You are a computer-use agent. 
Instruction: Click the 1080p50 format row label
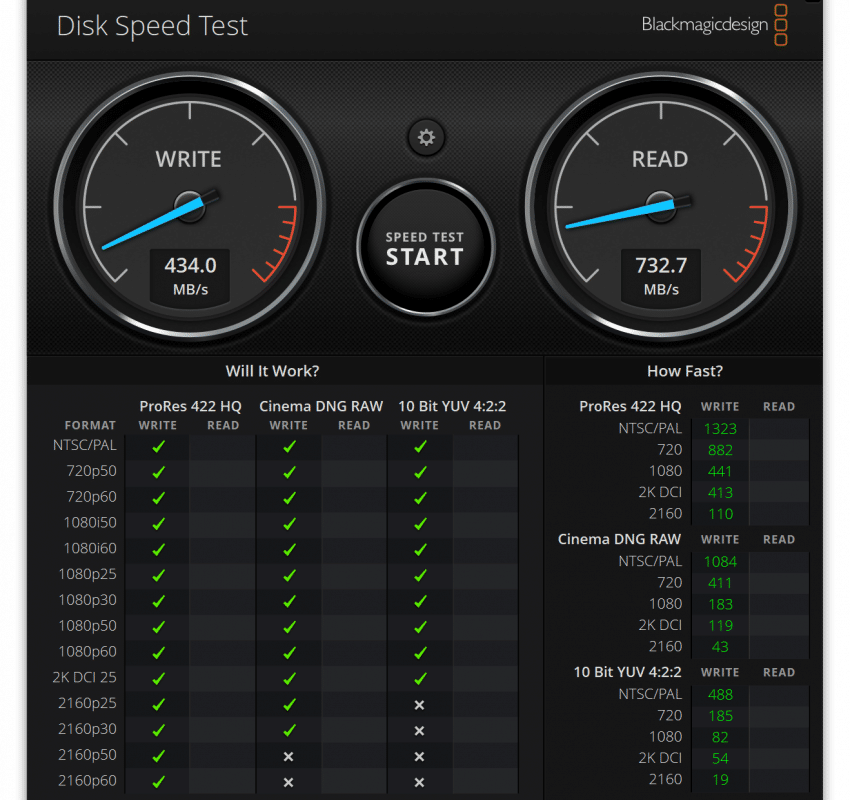click(87, 626)
